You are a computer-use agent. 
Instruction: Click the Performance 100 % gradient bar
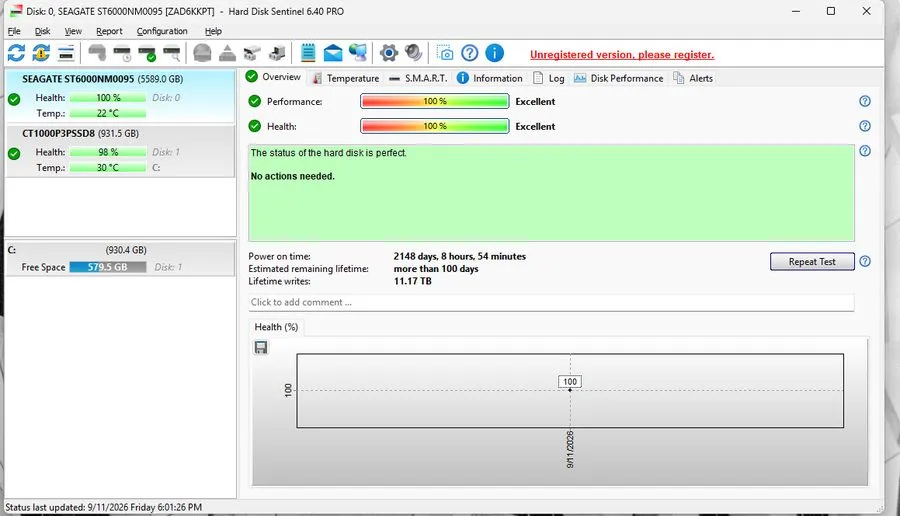(435, 101)
